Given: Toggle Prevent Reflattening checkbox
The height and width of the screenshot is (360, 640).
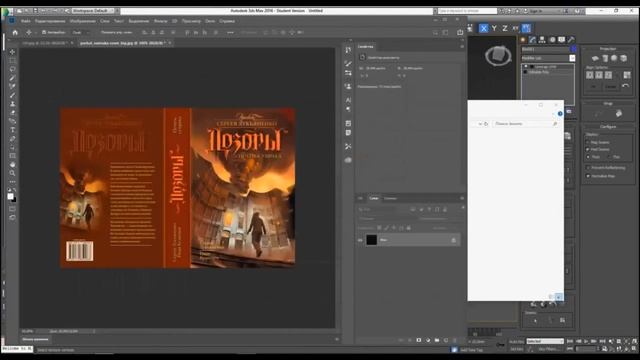Looking at the screenshot, I should 588,168.
